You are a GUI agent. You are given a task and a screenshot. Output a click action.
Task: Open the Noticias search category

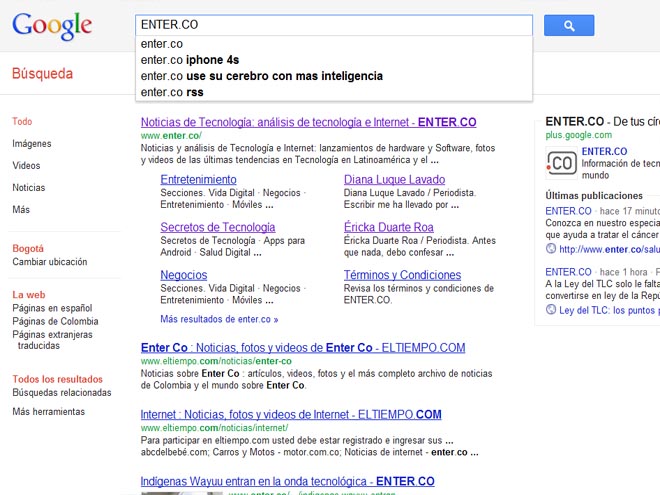[x=29, y=187]
